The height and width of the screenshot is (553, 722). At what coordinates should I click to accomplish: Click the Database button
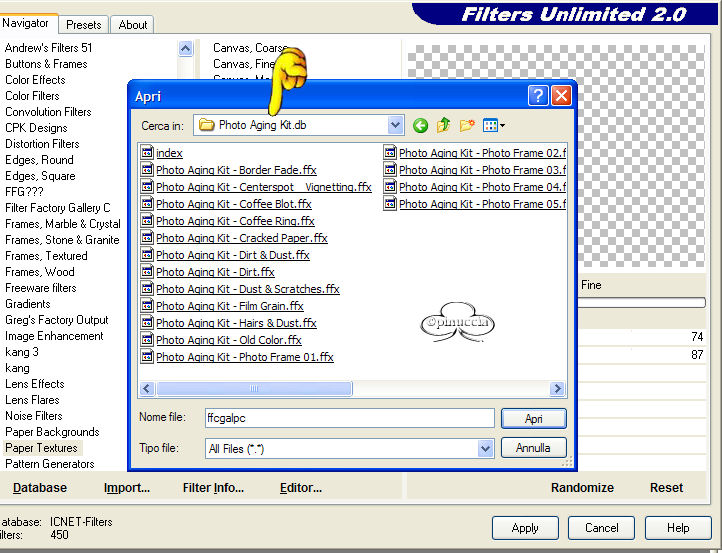tap(40, 488)
